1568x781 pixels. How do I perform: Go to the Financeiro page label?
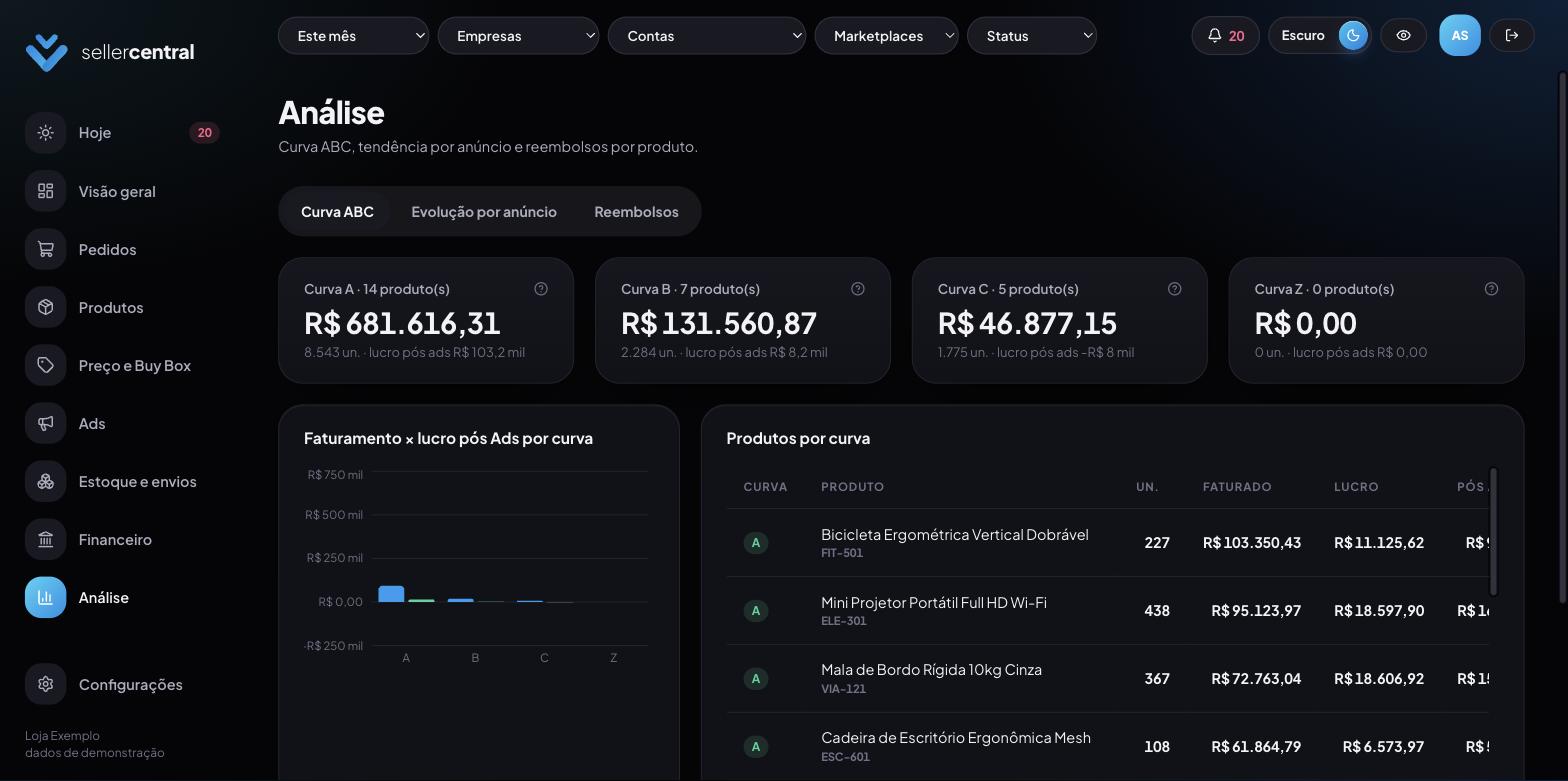pyautogui.click(x=115, y=539)
